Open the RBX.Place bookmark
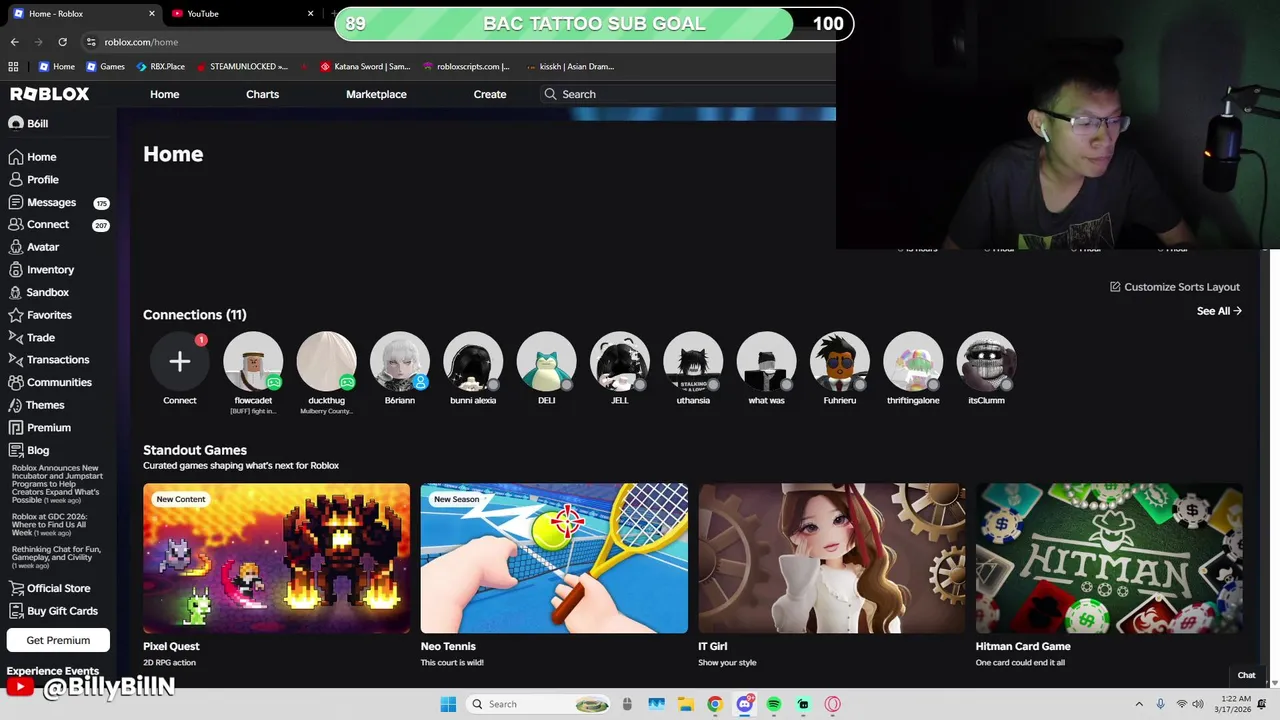This screenshot has width=1280, height=720. (160, 67)
